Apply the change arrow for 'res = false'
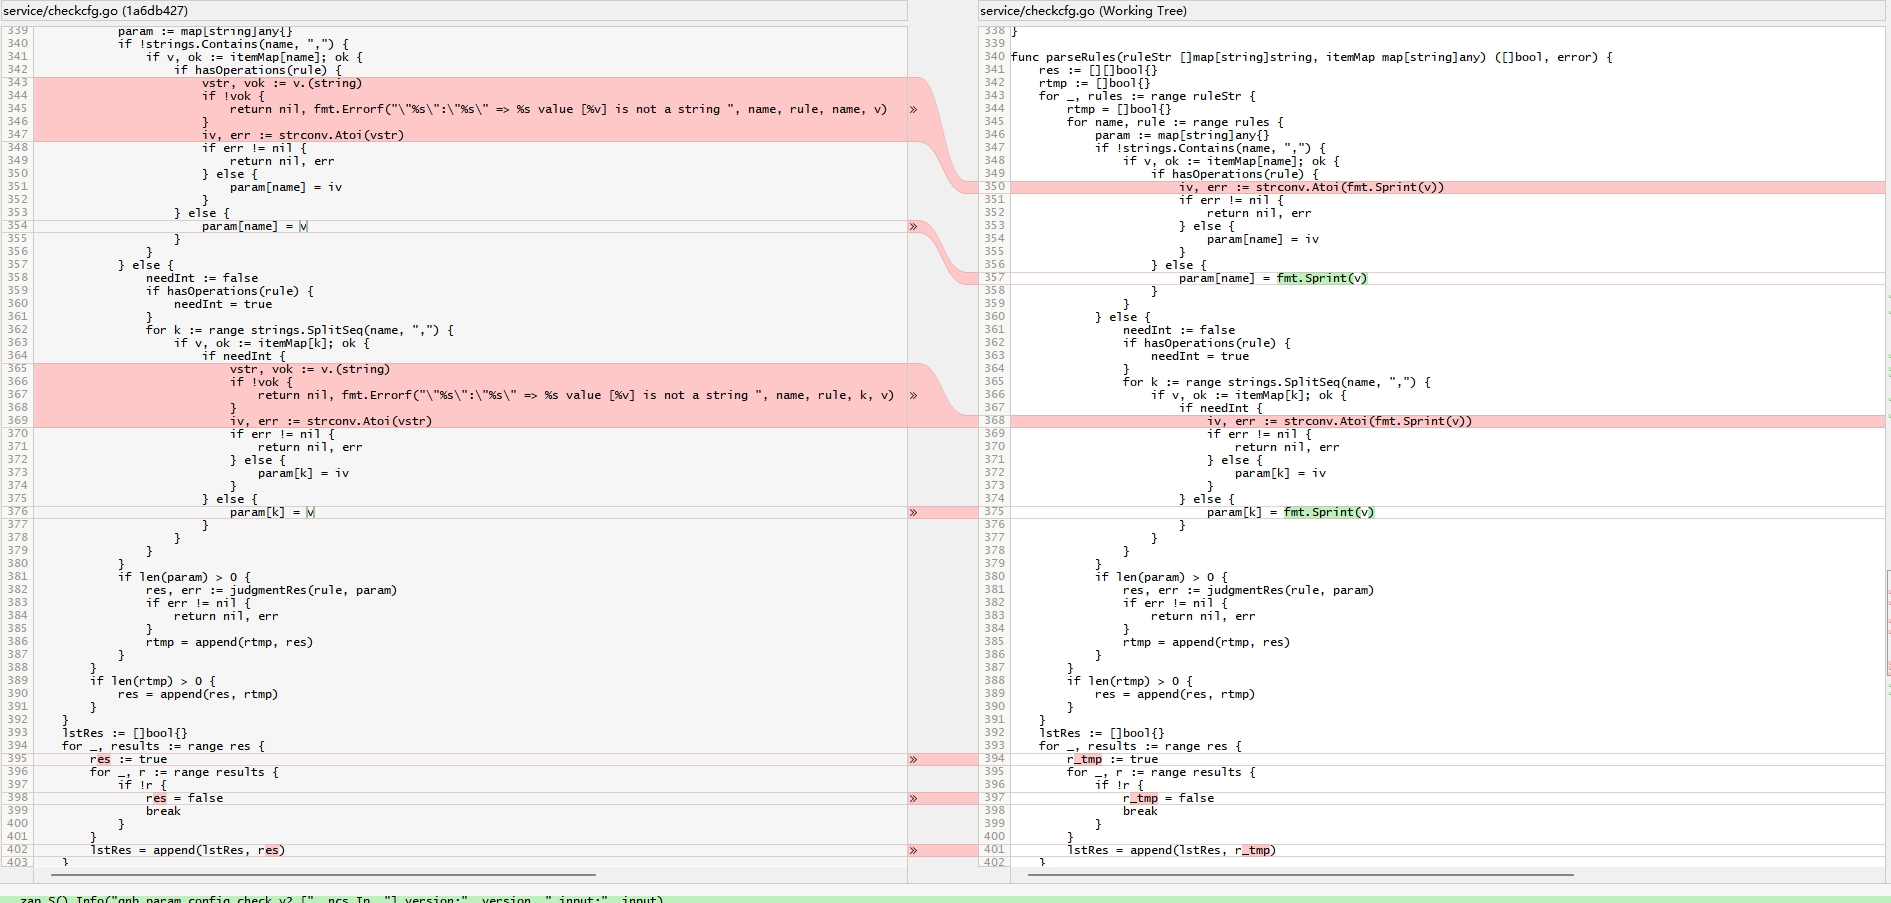 point(913,798)
